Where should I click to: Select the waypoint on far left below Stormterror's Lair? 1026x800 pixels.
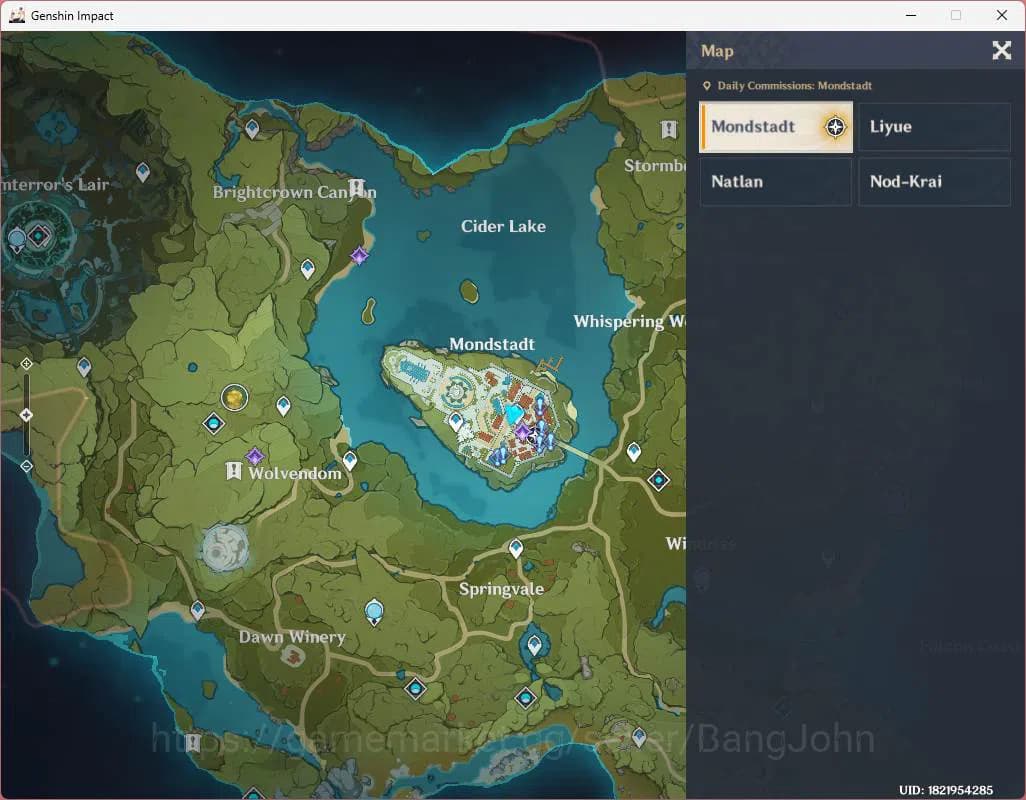pos(84,367)
